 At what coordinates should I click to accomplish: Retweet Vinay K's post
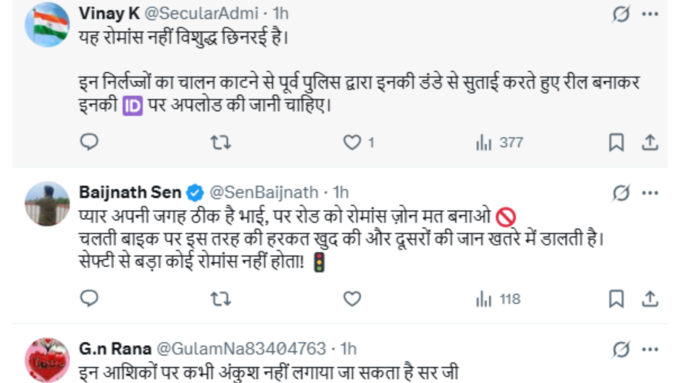[221, 142]
